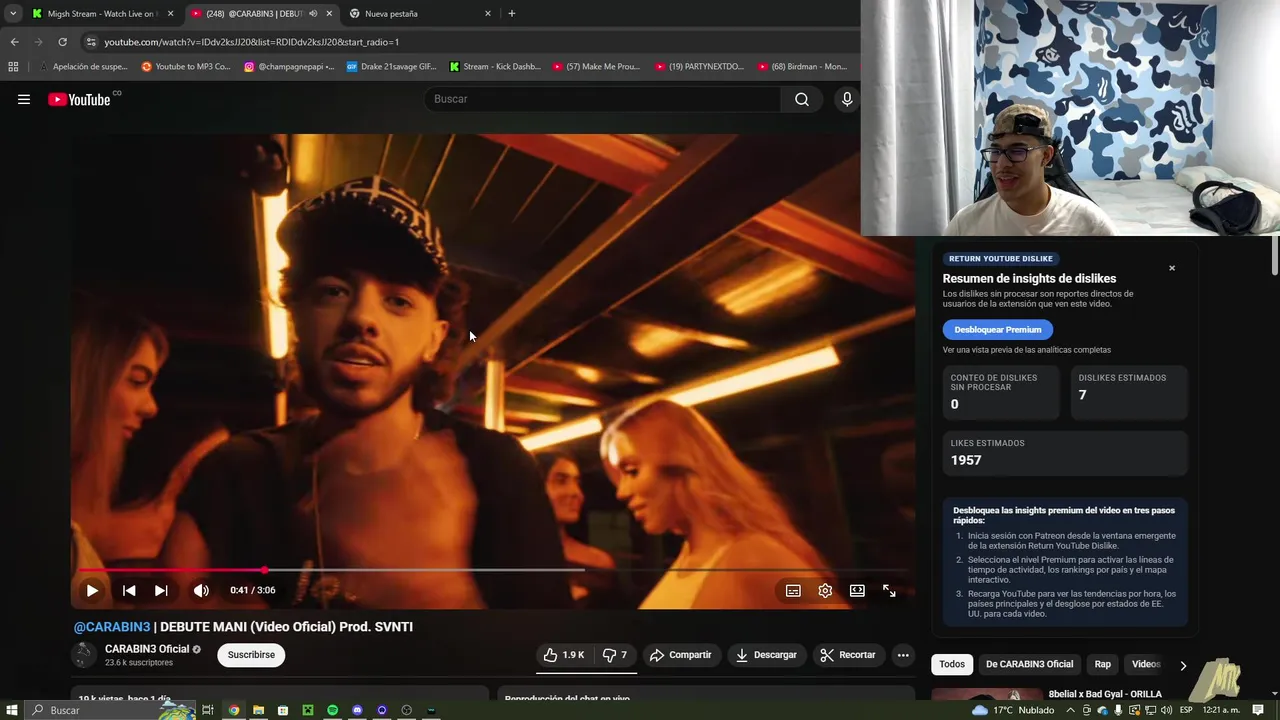Viewport: 1280px width, 720px height.
Task: Reload the page
Action: (62, 42)
